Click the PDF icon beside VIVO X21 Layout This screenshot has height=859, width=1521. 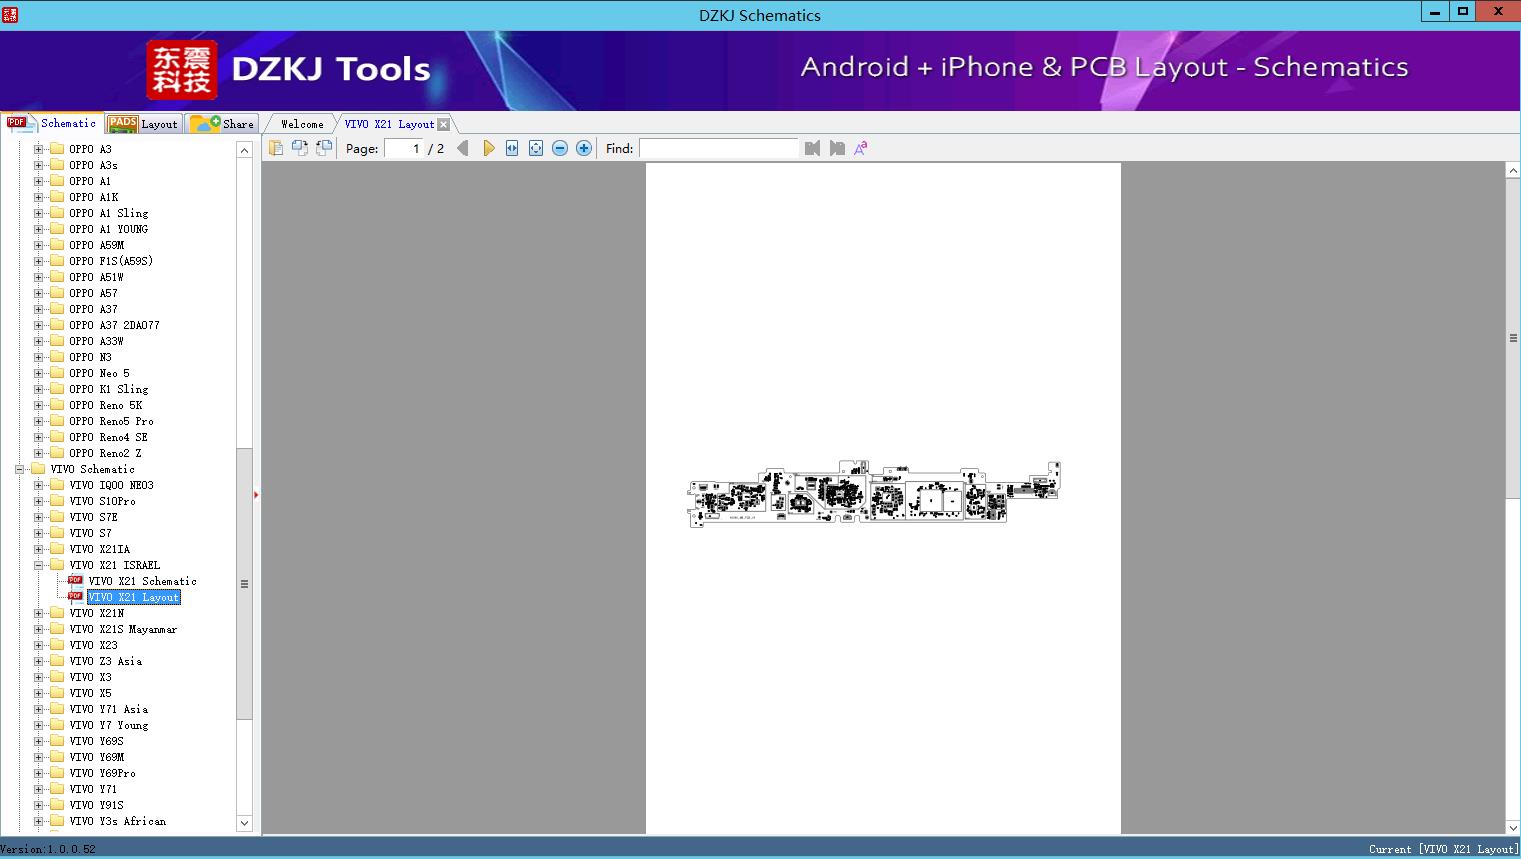point(75,597)
